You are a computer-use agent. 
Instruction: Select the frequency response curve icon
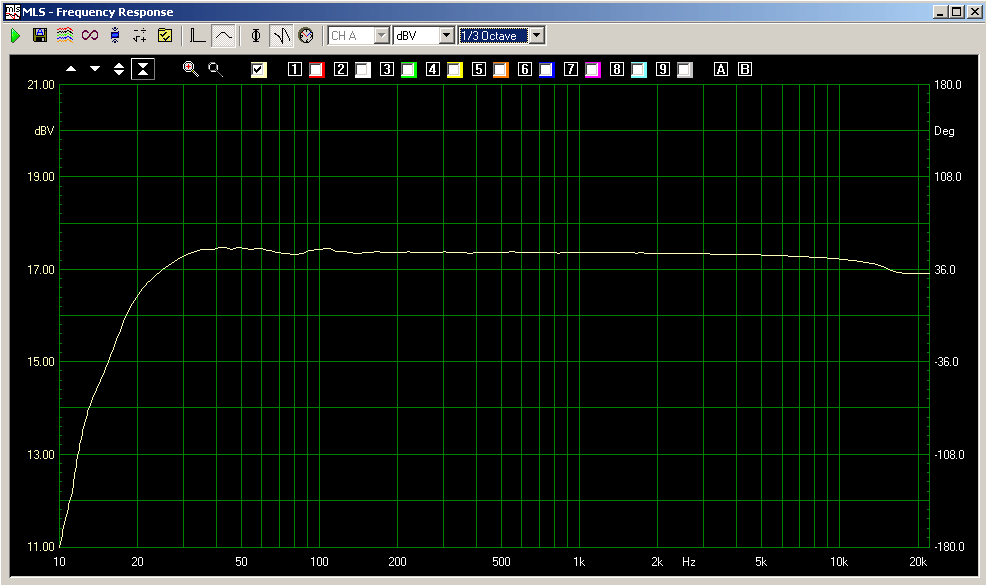223,36
